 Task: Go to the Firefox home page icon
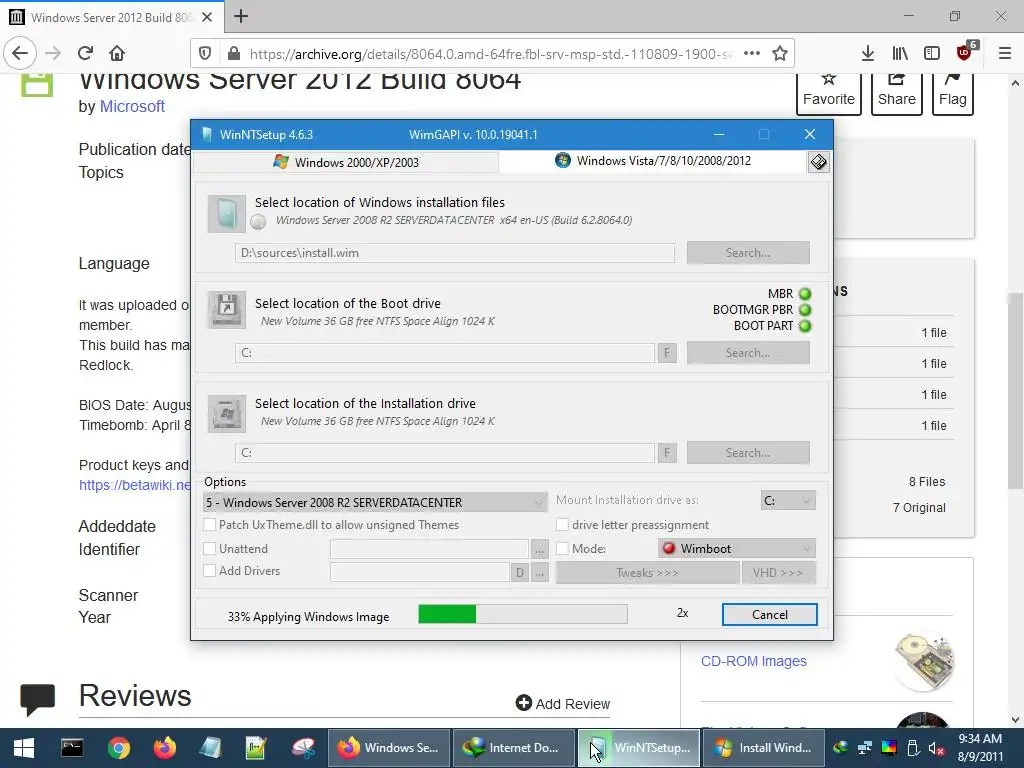click(x=117, y=53)
